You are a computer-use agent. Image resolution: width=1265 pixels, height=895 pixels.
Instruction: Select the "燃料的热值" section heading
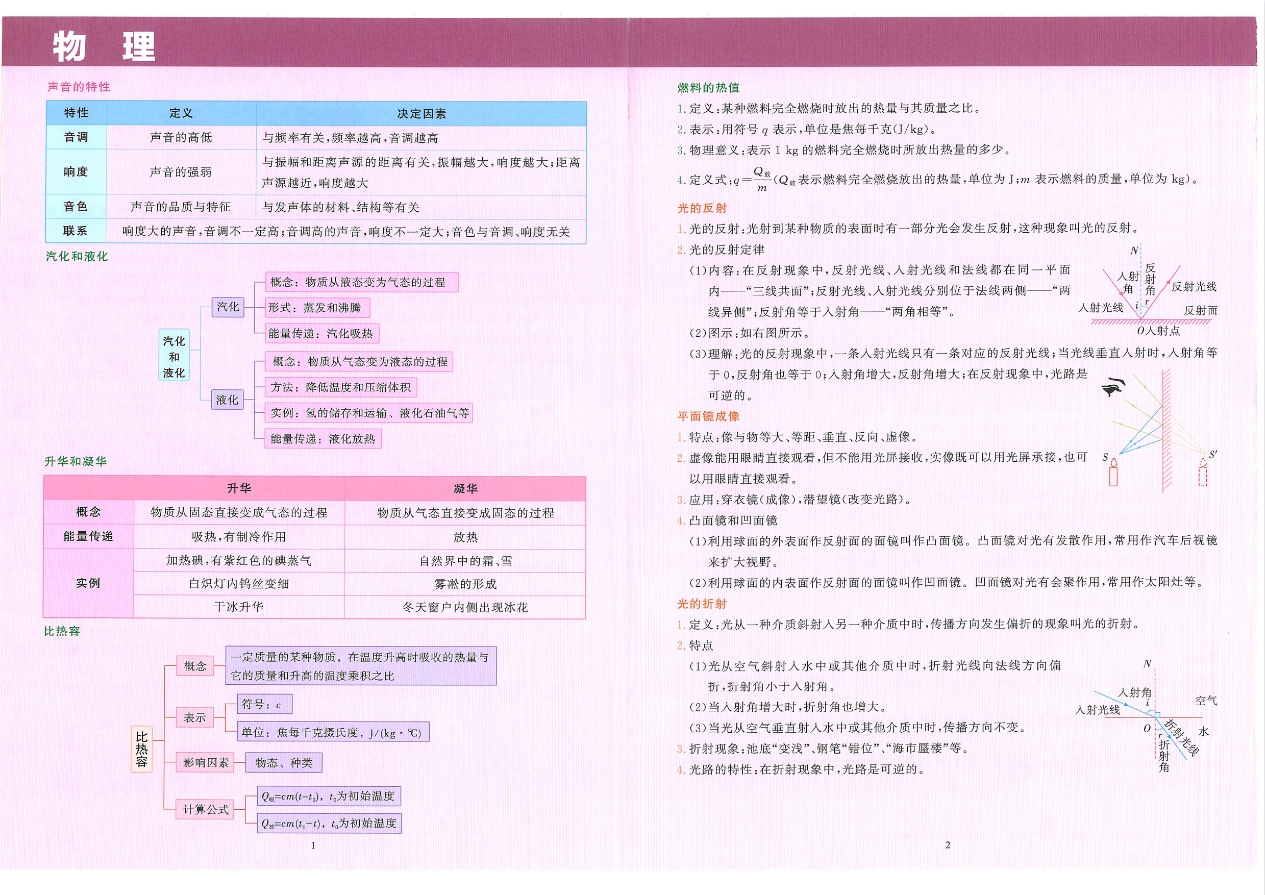click(x=709, y=87)
